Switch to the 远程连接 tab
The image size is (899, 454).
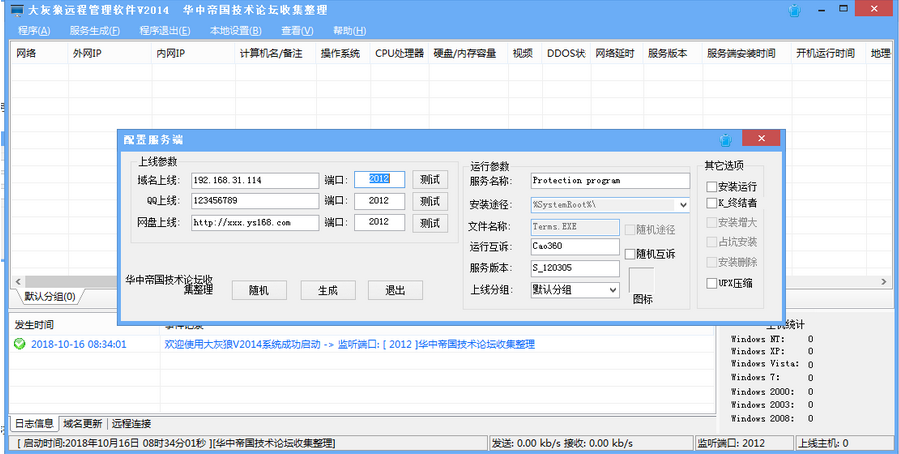[x=131, y=424]
